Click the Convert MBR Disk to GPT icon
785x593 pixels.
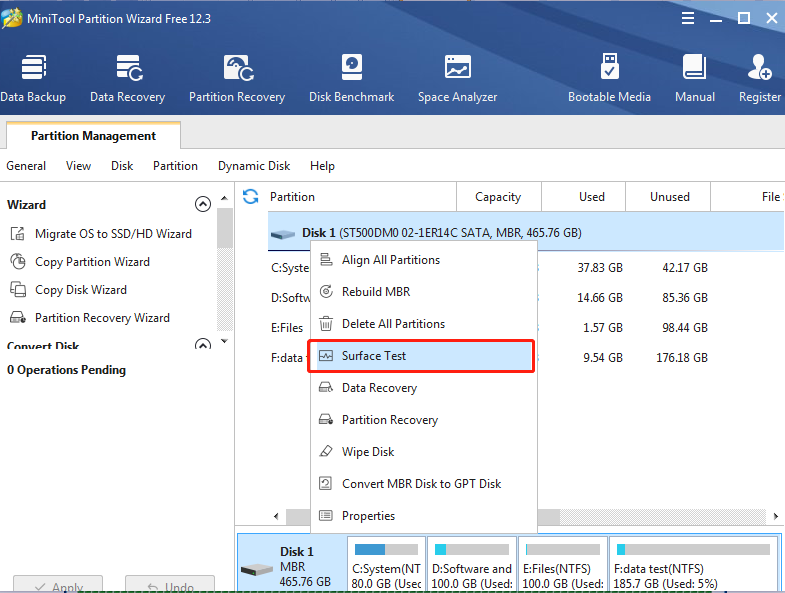(x=326, y=483)
